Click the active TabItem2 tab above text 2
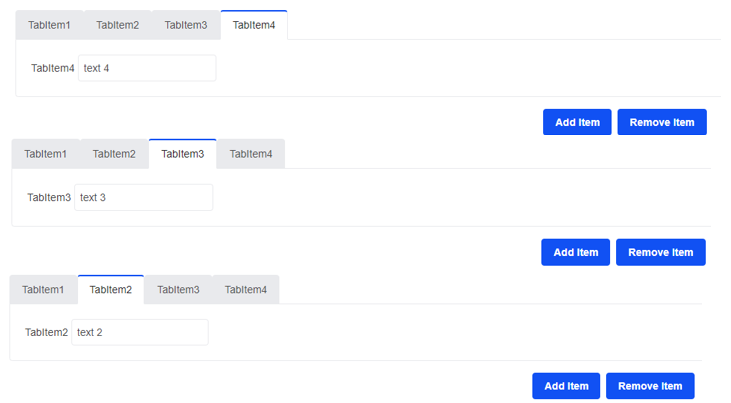The width and height of the screenshot is (731, 403). 111,290
